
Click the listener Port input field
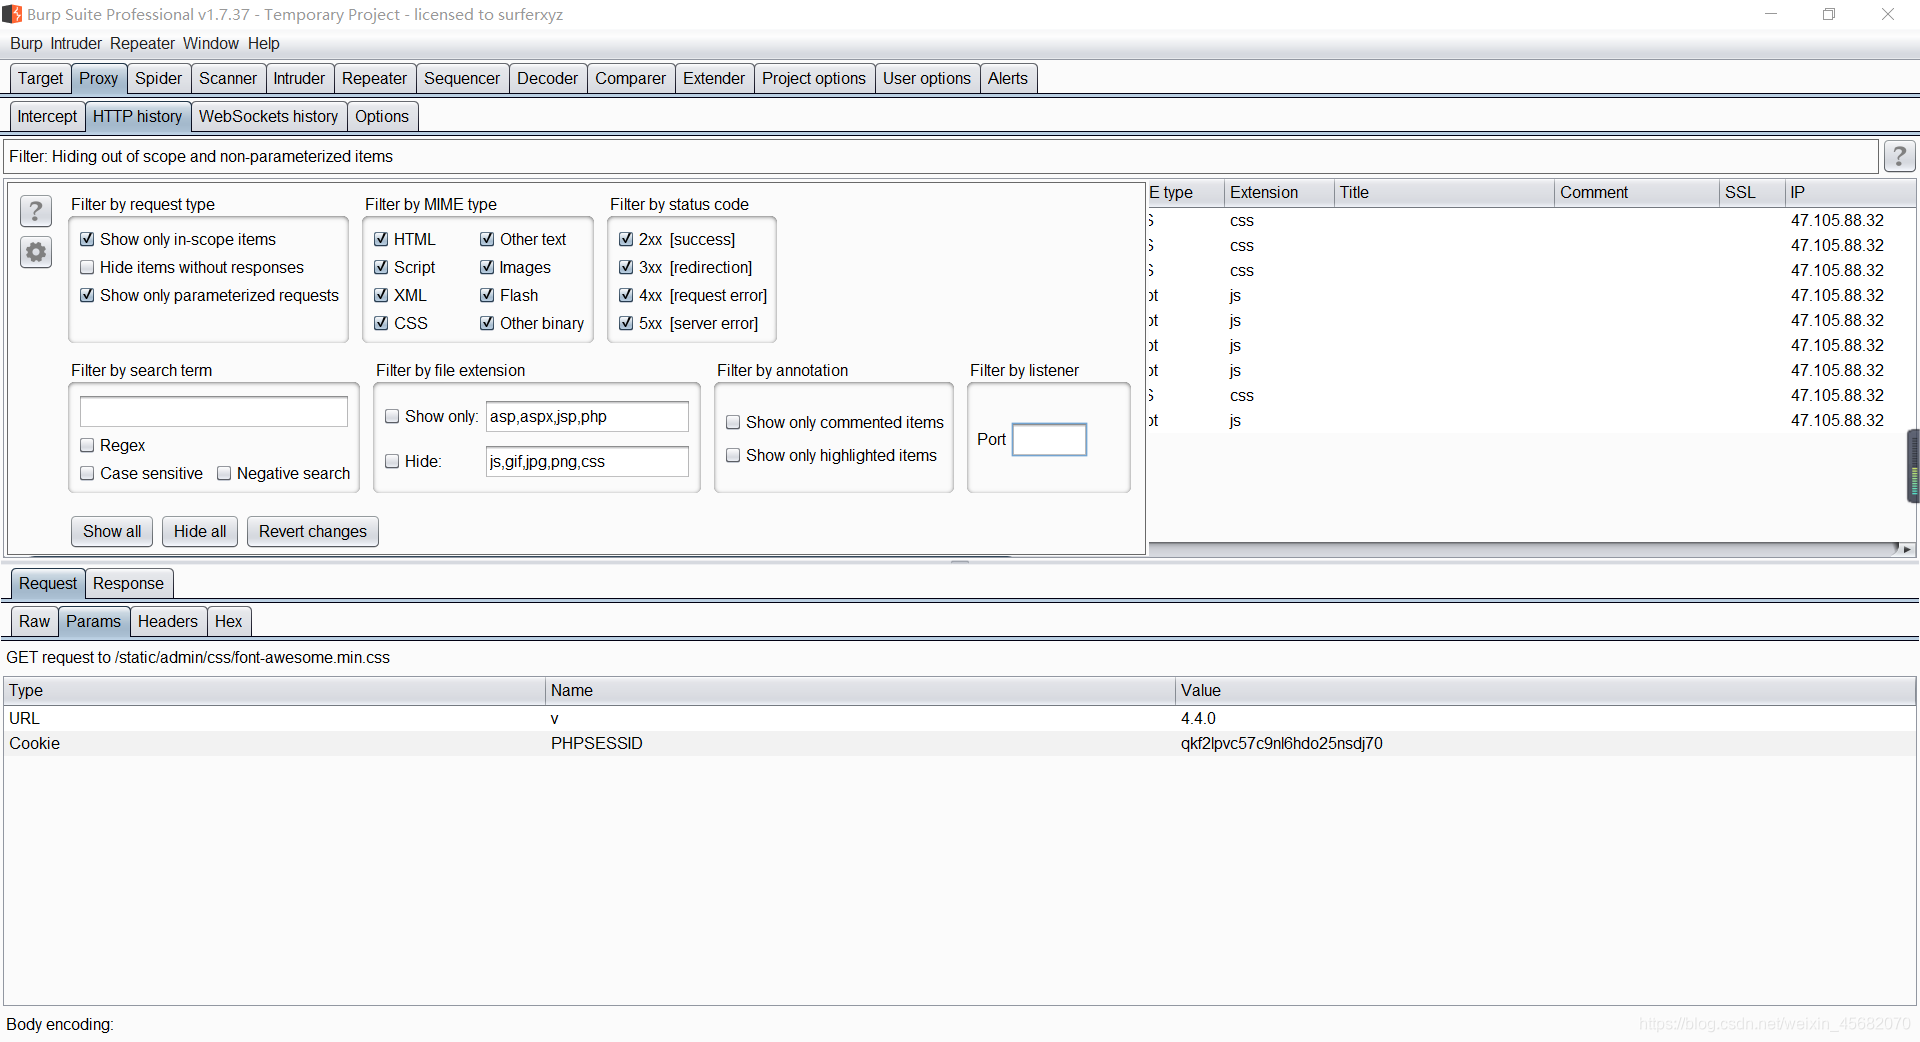click(x=1049, y=439)
